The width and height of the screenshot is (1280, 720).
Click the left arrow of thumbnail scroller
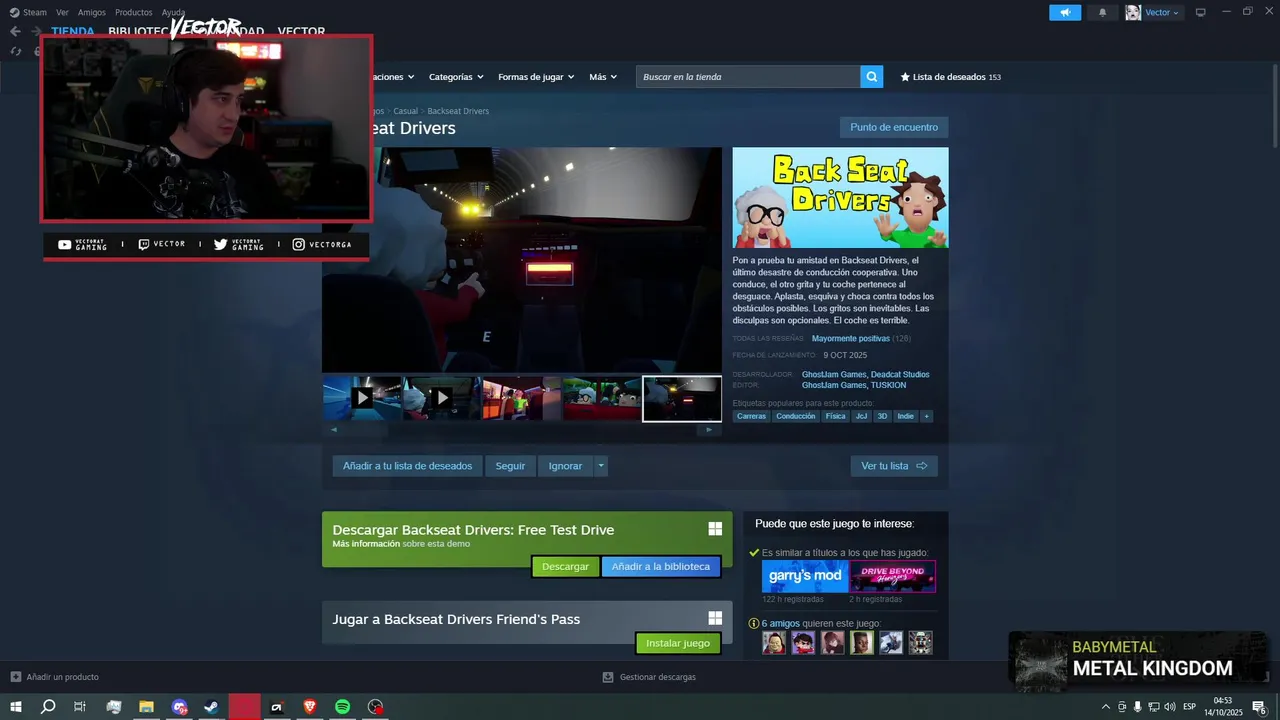[x=334, y=430]
